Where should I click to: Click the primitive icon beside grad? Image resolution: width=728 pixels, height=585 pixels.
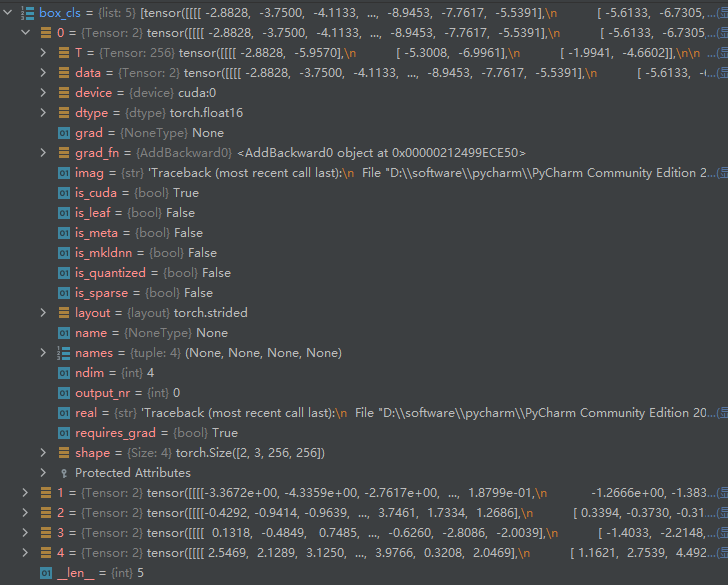64,133
